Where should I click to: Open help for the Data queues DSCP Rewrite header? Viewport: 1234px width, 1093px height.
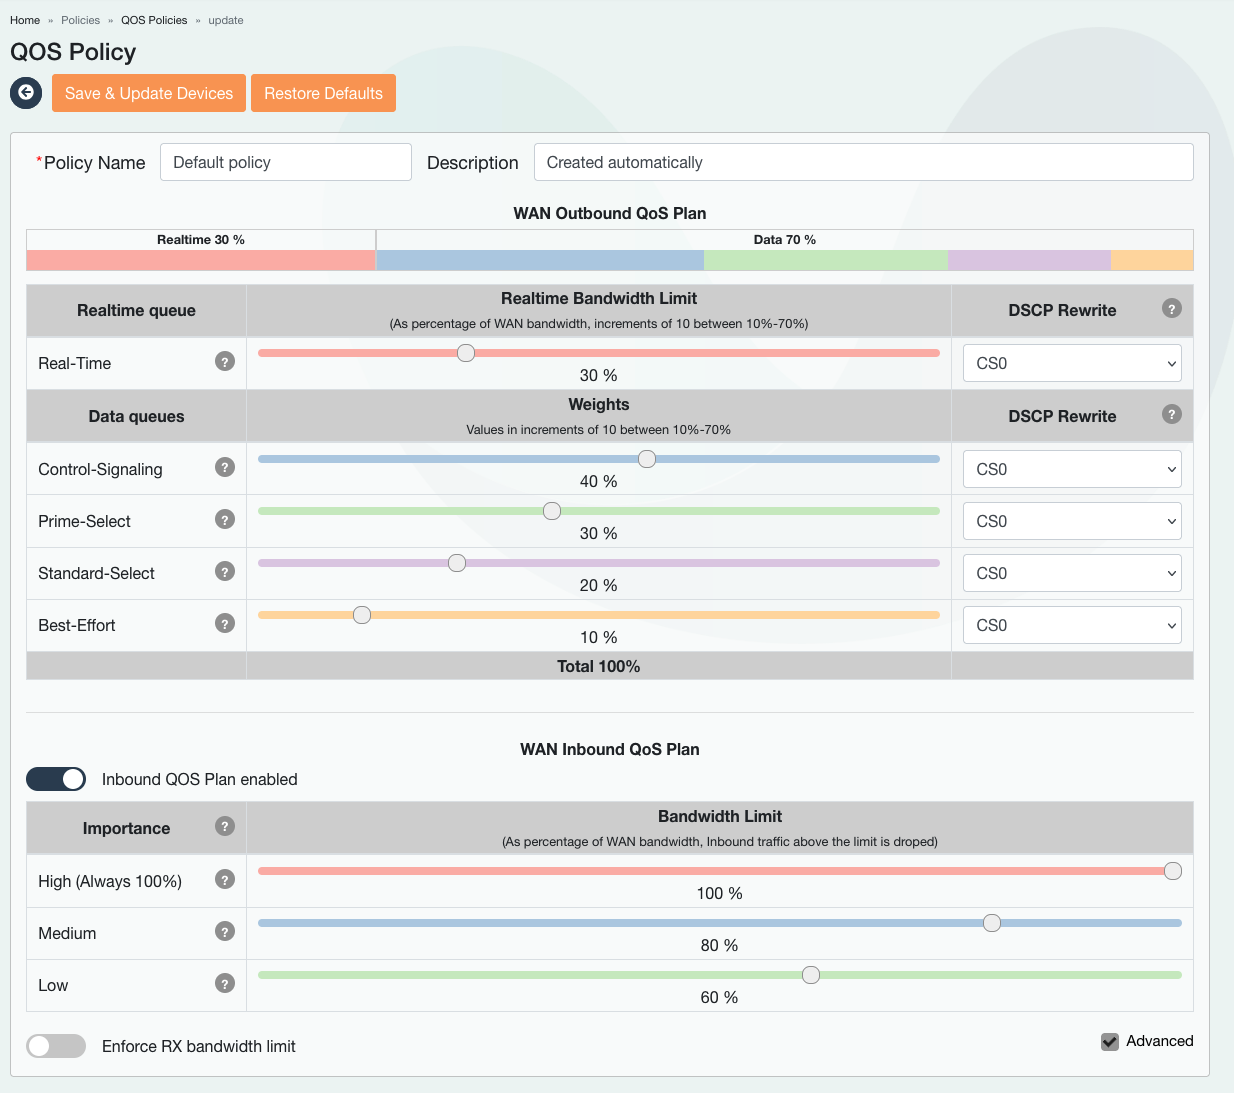[x=1172, y=414]
